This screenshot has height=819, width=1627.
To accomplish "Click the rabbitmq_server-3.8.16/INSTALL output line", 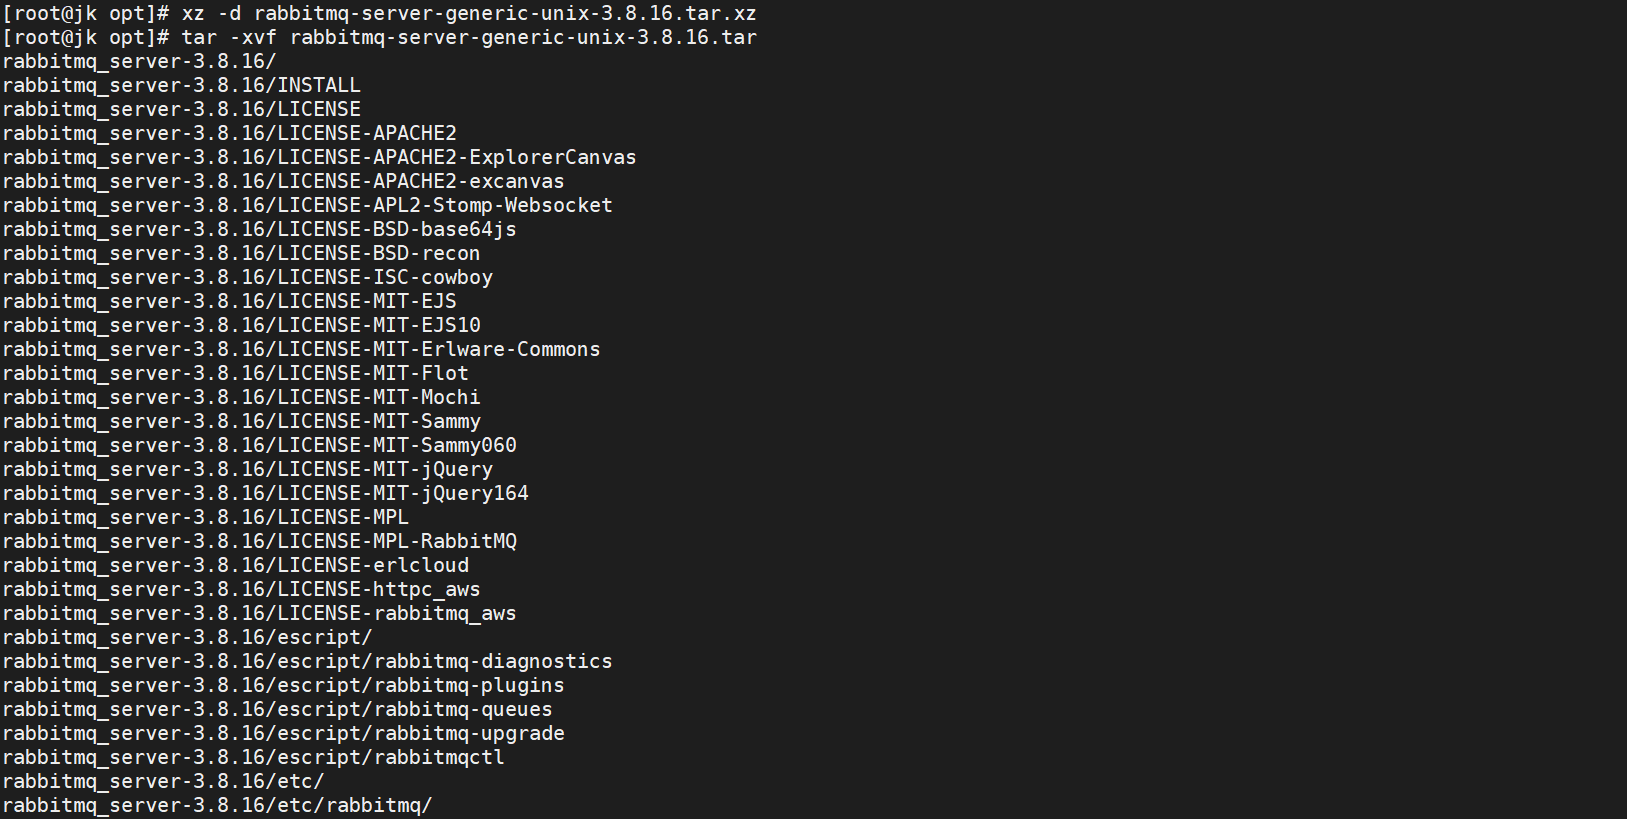I will 181,86.
